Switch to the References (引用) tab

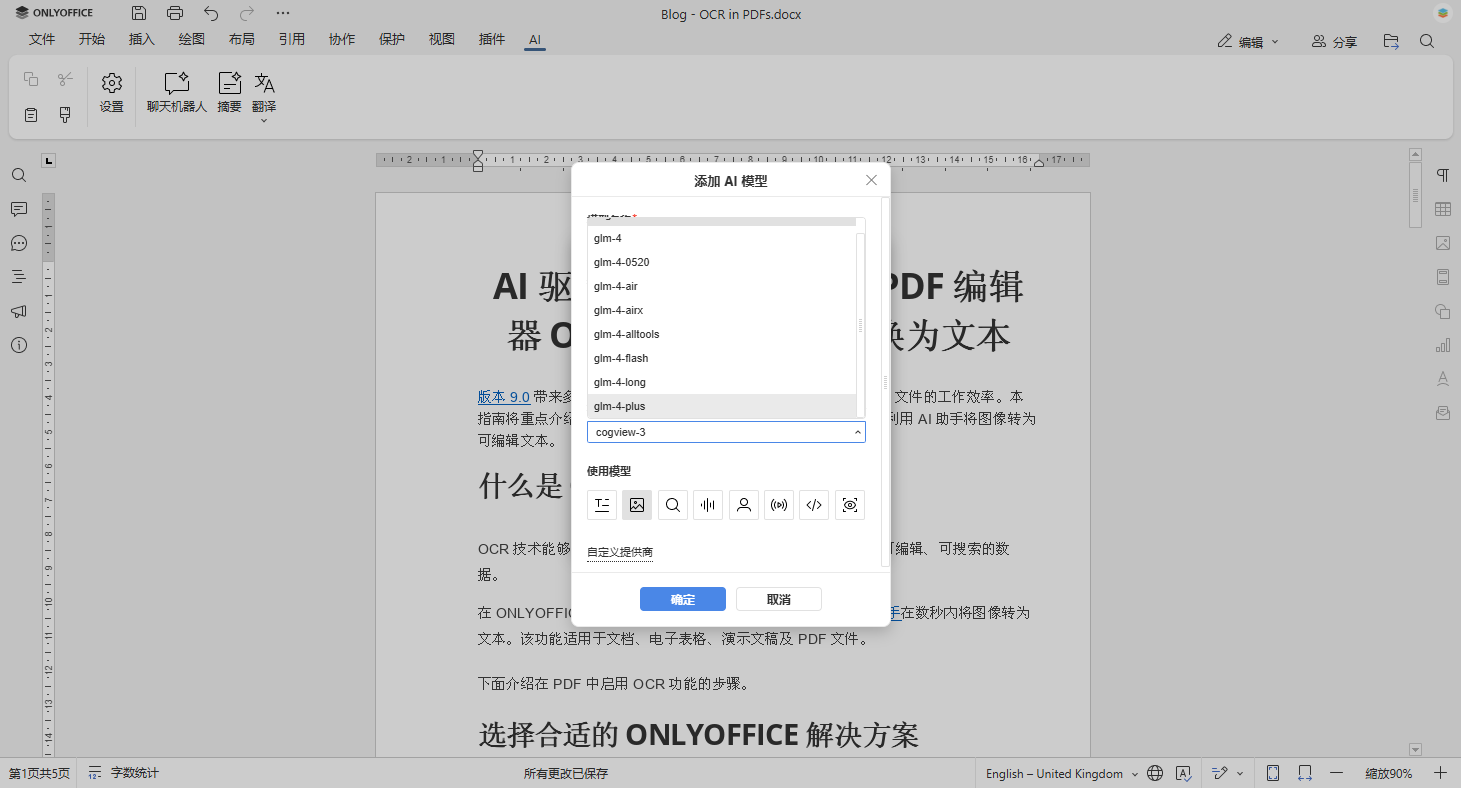pyautogui.click(x=292, y=39)
